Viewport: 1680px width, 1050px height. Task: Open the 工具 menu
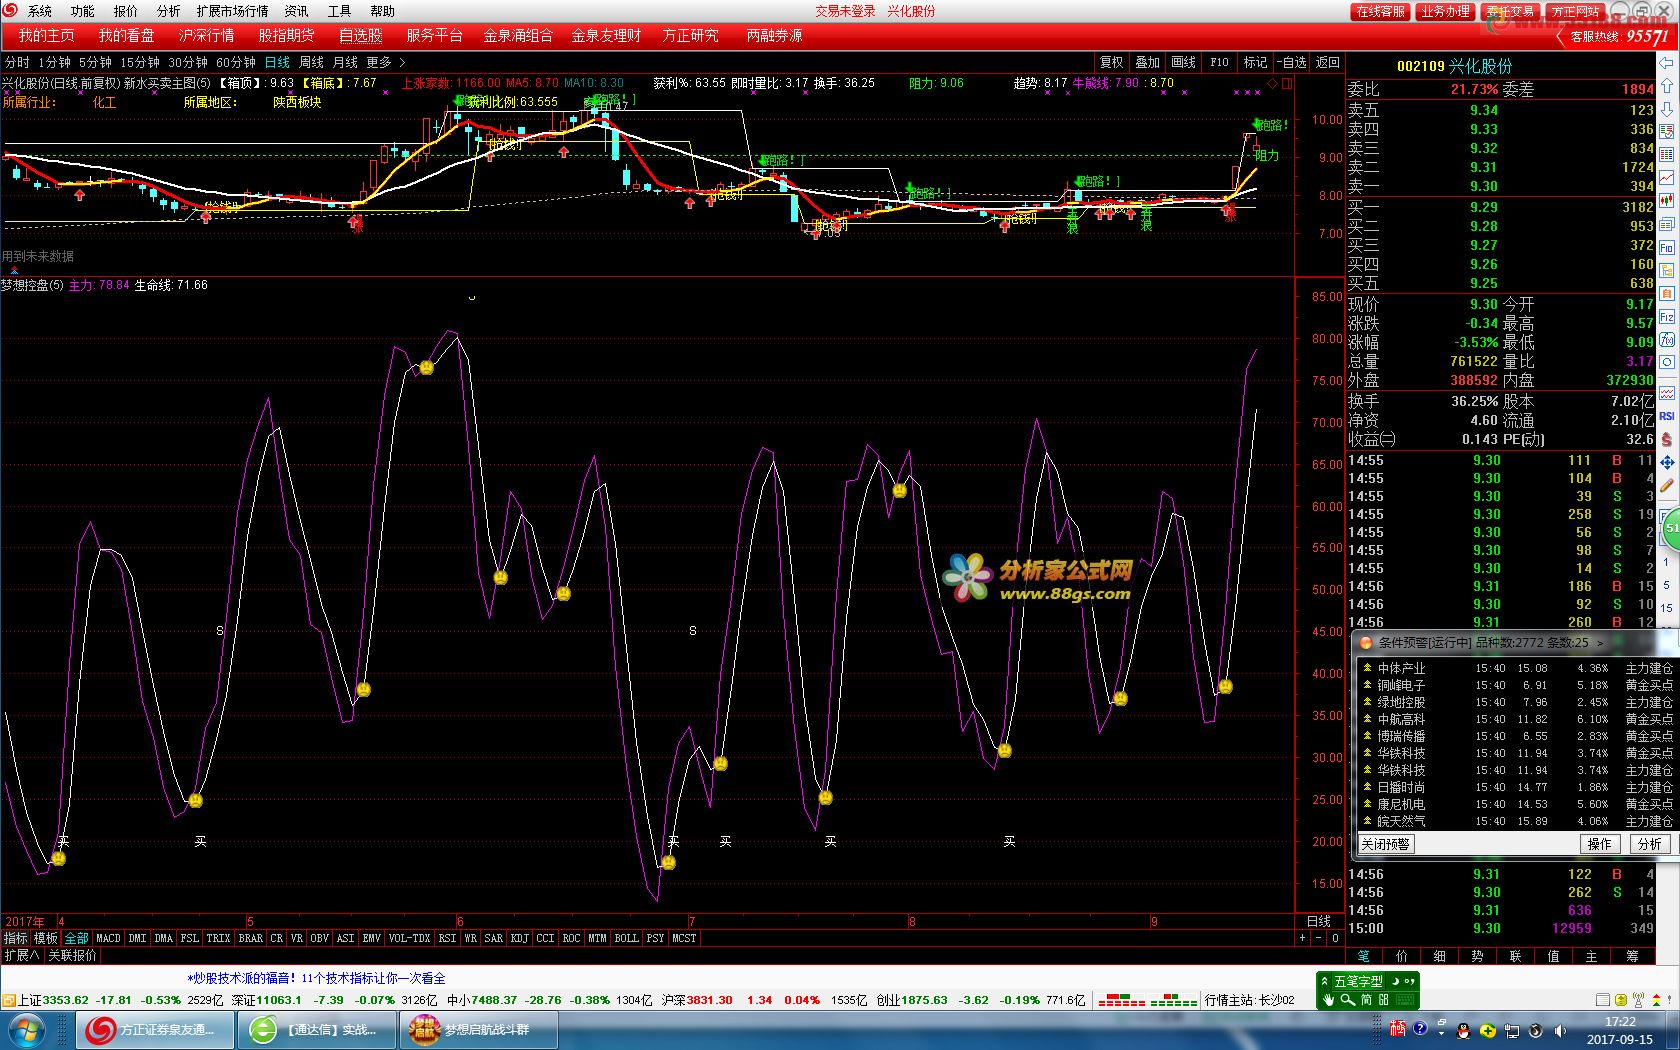(339, 11)
